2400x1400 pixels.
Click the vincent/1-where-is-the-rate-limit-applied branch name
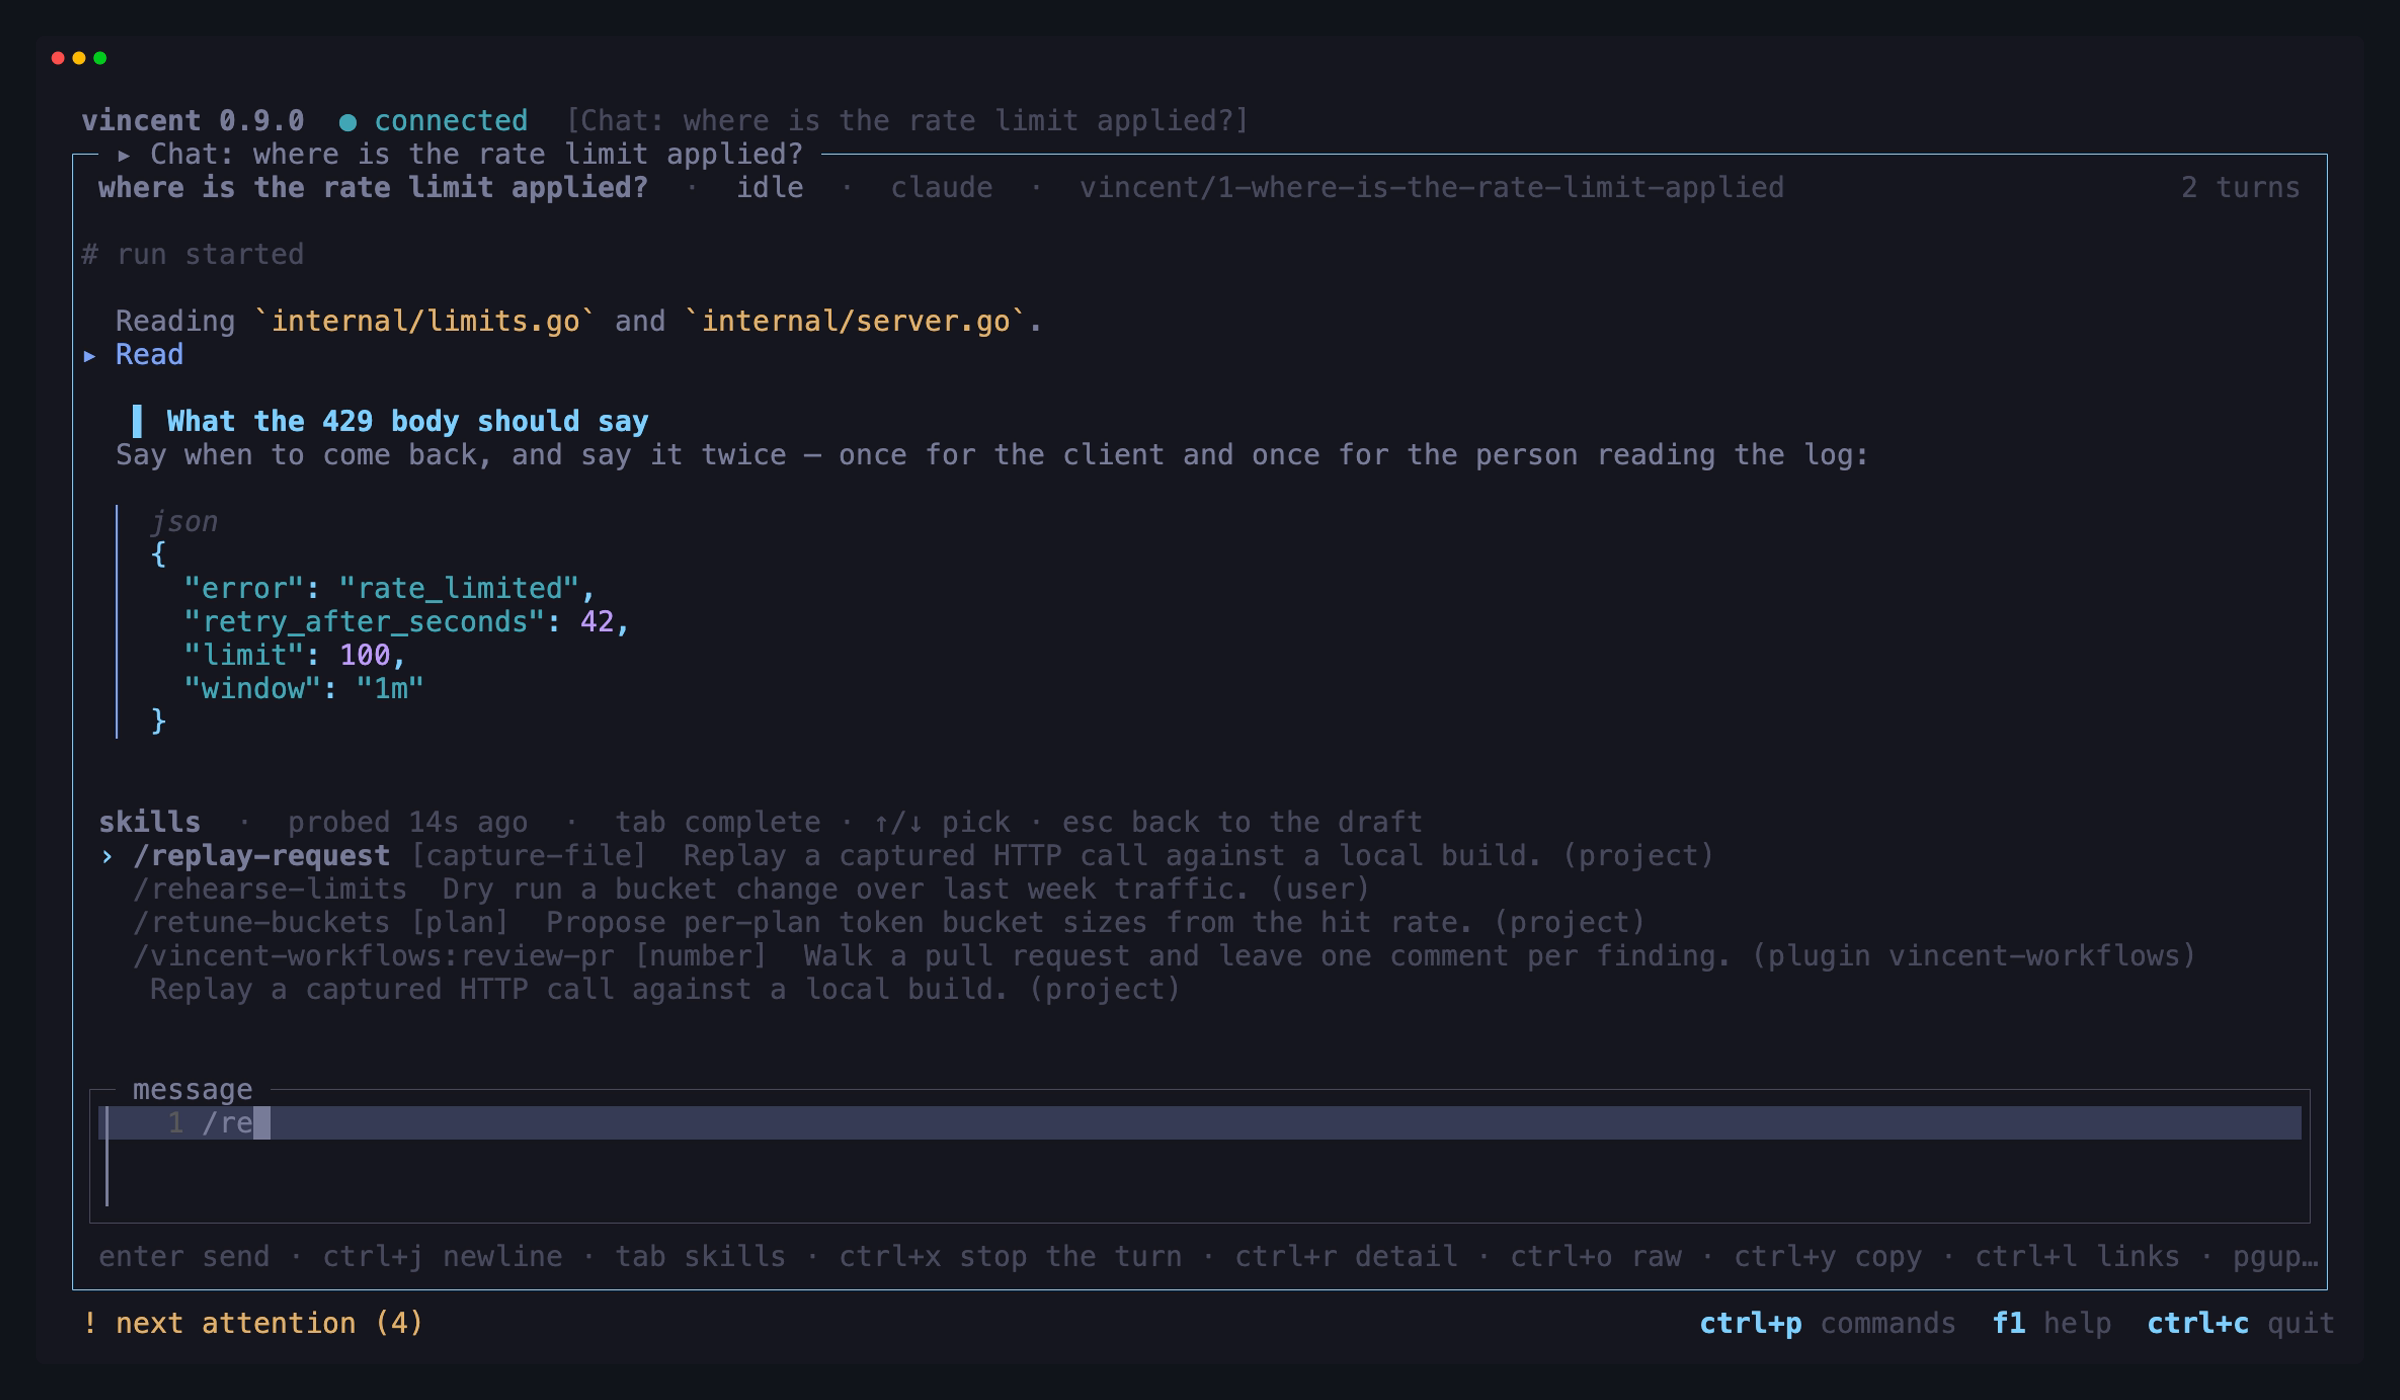click(1432, 188)
